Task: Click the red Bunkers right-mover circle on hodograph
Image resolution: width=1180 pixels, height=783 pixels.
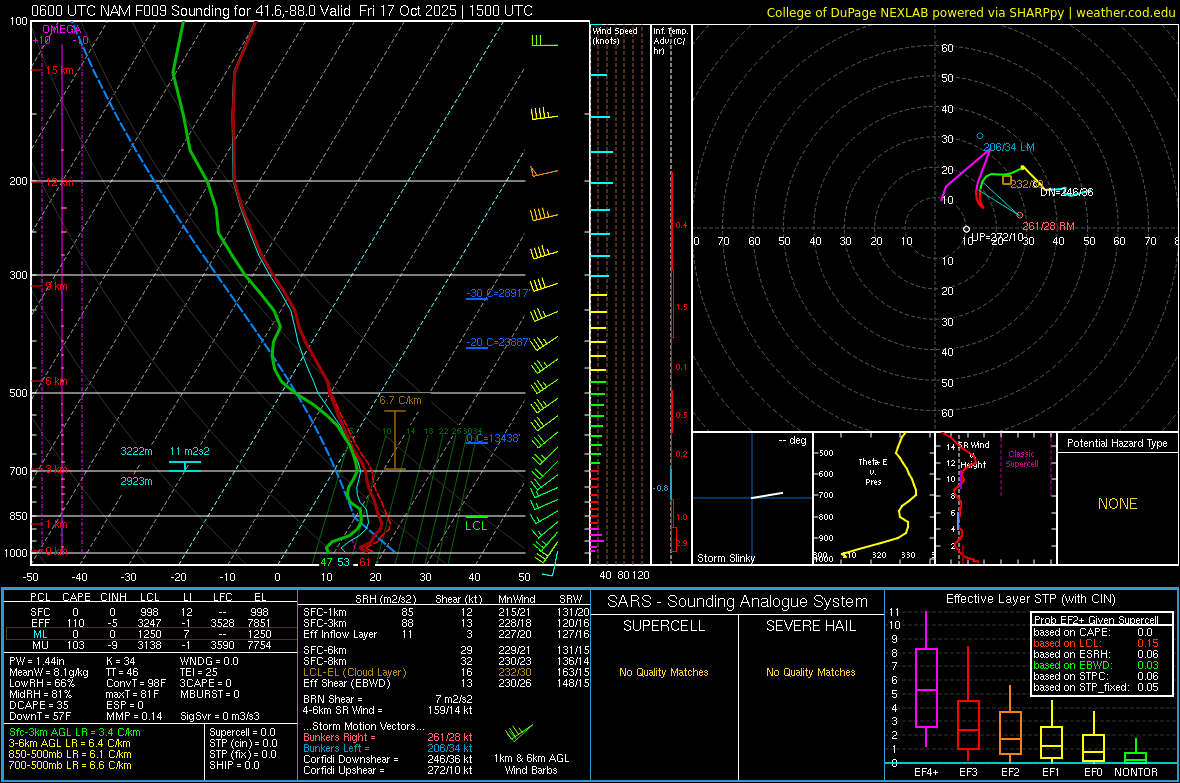Action: 1020,215
